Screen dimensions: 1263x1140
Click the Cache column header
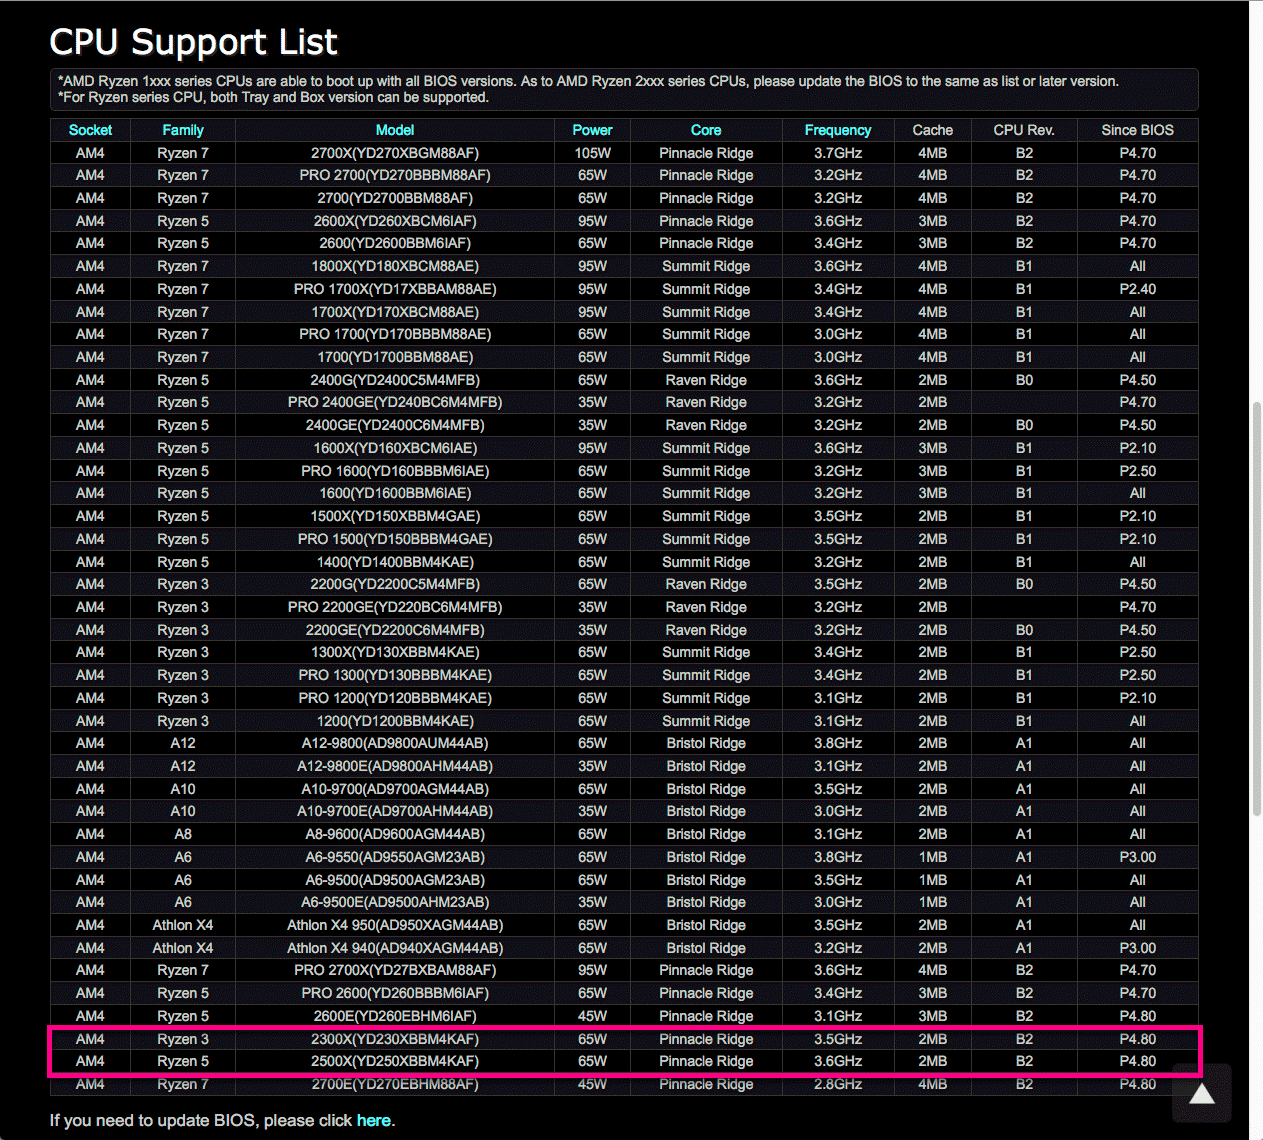933,130
